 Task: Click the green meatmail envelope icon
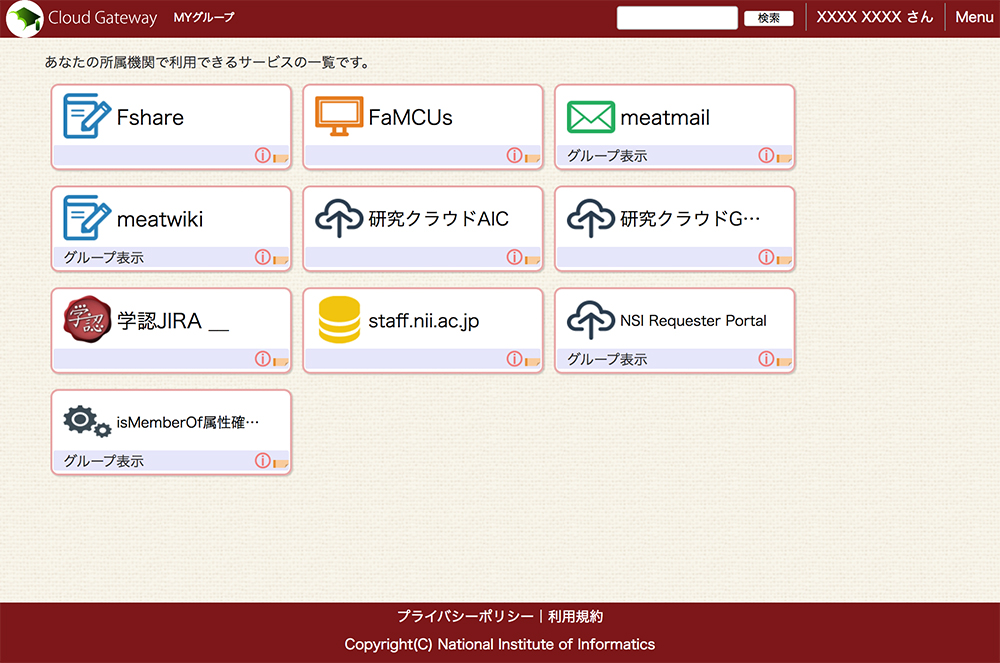pos(590,117)
